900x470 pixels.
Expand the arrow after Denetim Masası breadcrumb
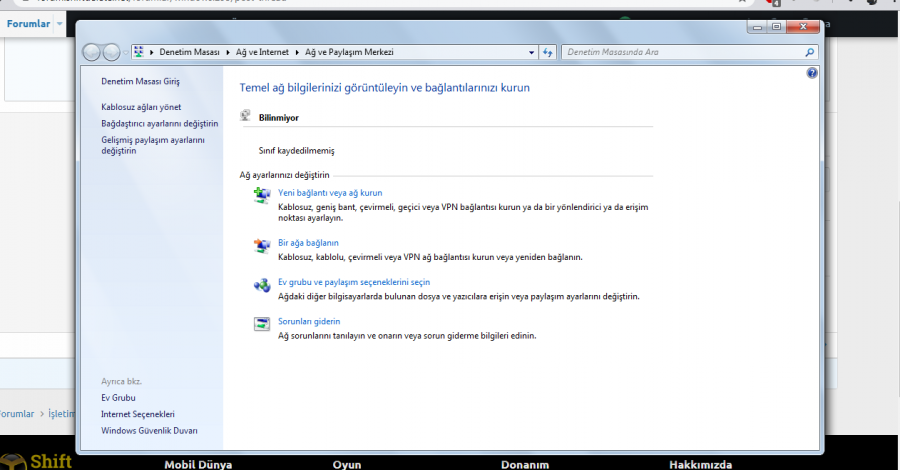[x=227, y=52]
